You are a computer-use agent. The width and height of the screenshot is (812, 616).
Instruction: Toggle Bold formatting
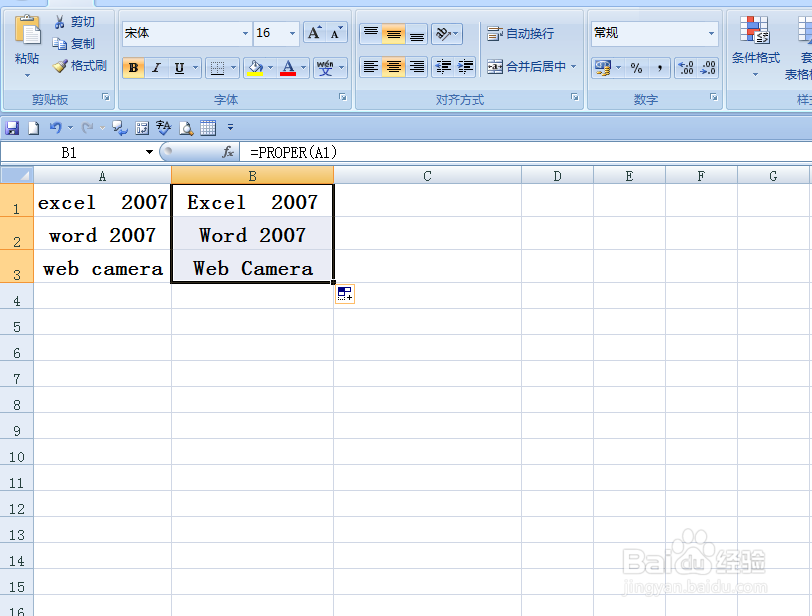tap(134, 68)
